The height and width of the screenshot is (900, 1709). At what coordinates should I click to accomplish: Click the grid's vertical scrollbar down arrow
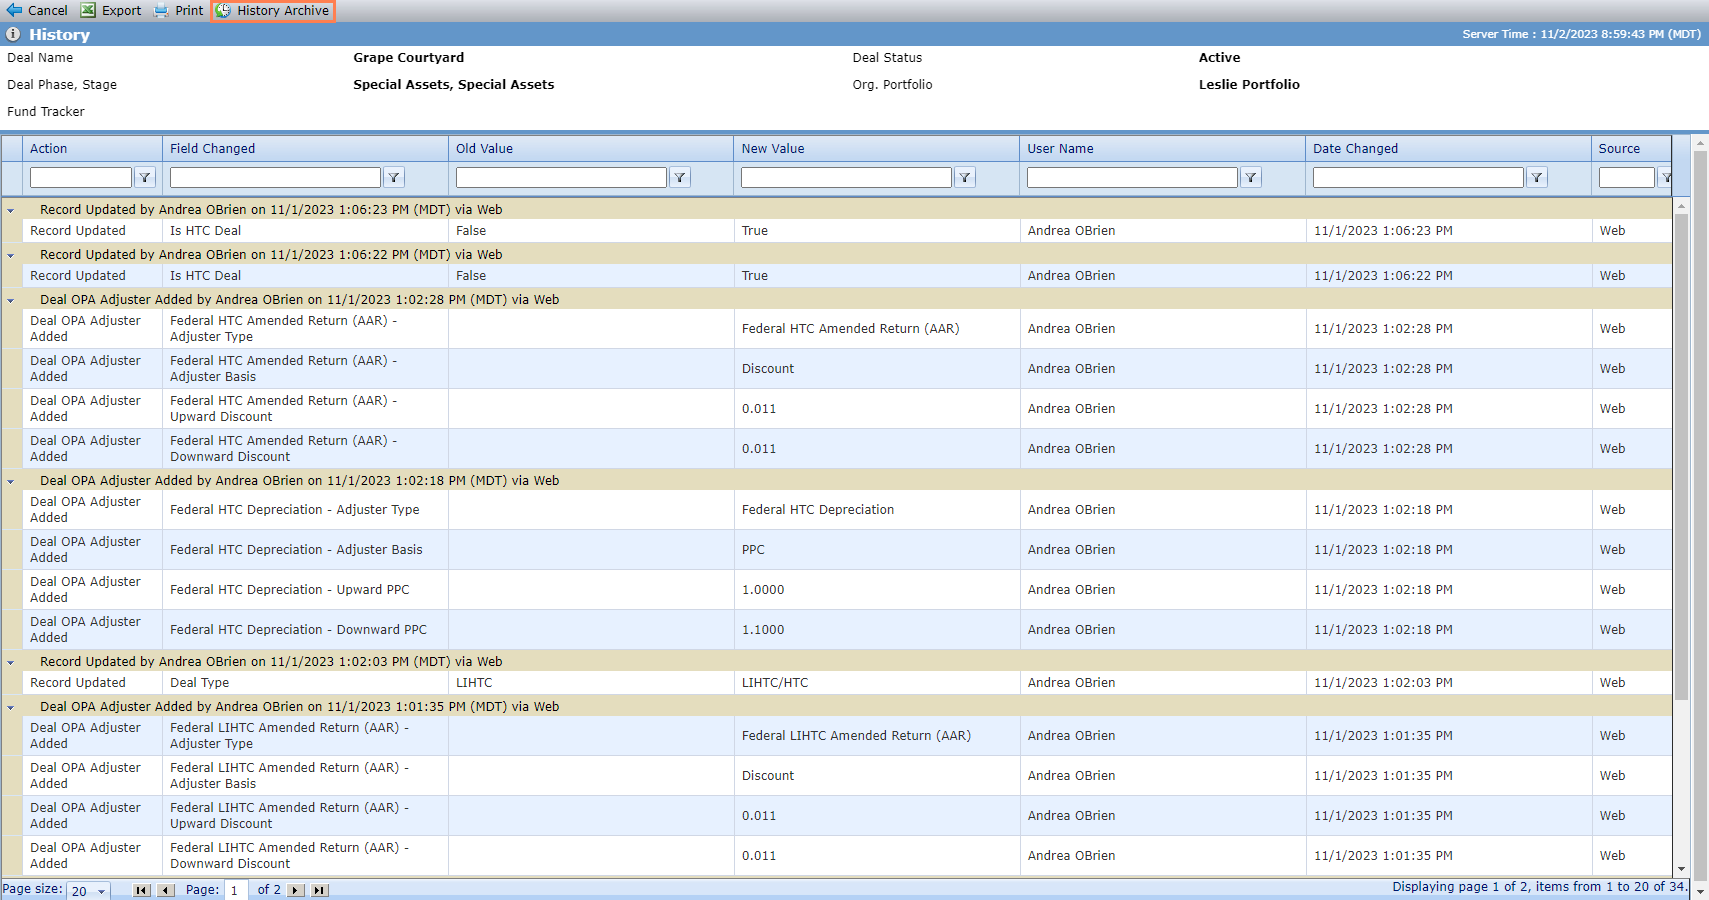[x=1681, y=869]
